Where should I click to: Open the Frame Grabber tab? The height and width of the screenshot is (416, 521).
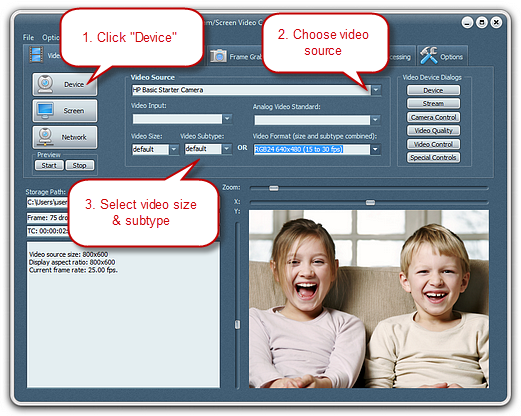236,57
